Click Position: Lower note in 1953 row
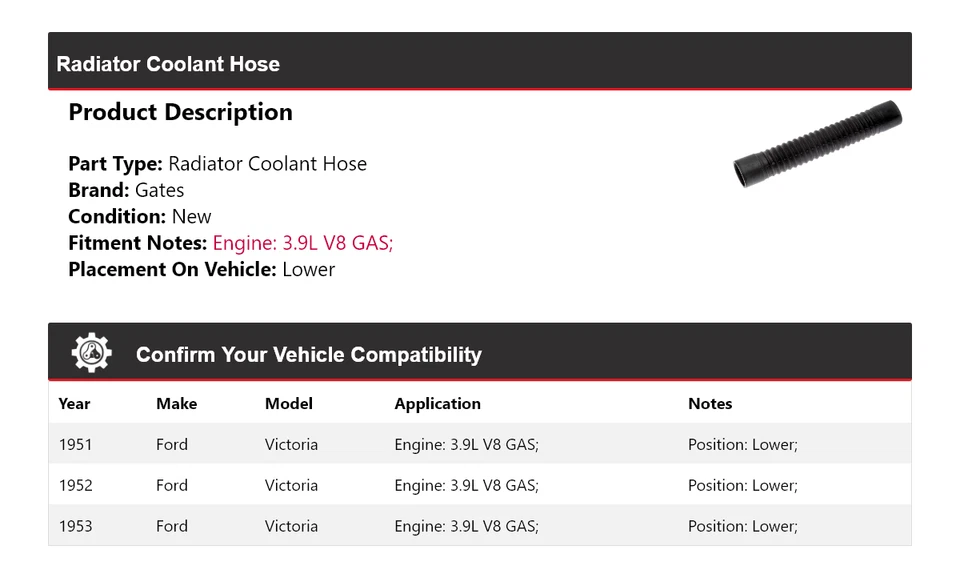Viewport: 960px width, 578px height. (742, 526)
